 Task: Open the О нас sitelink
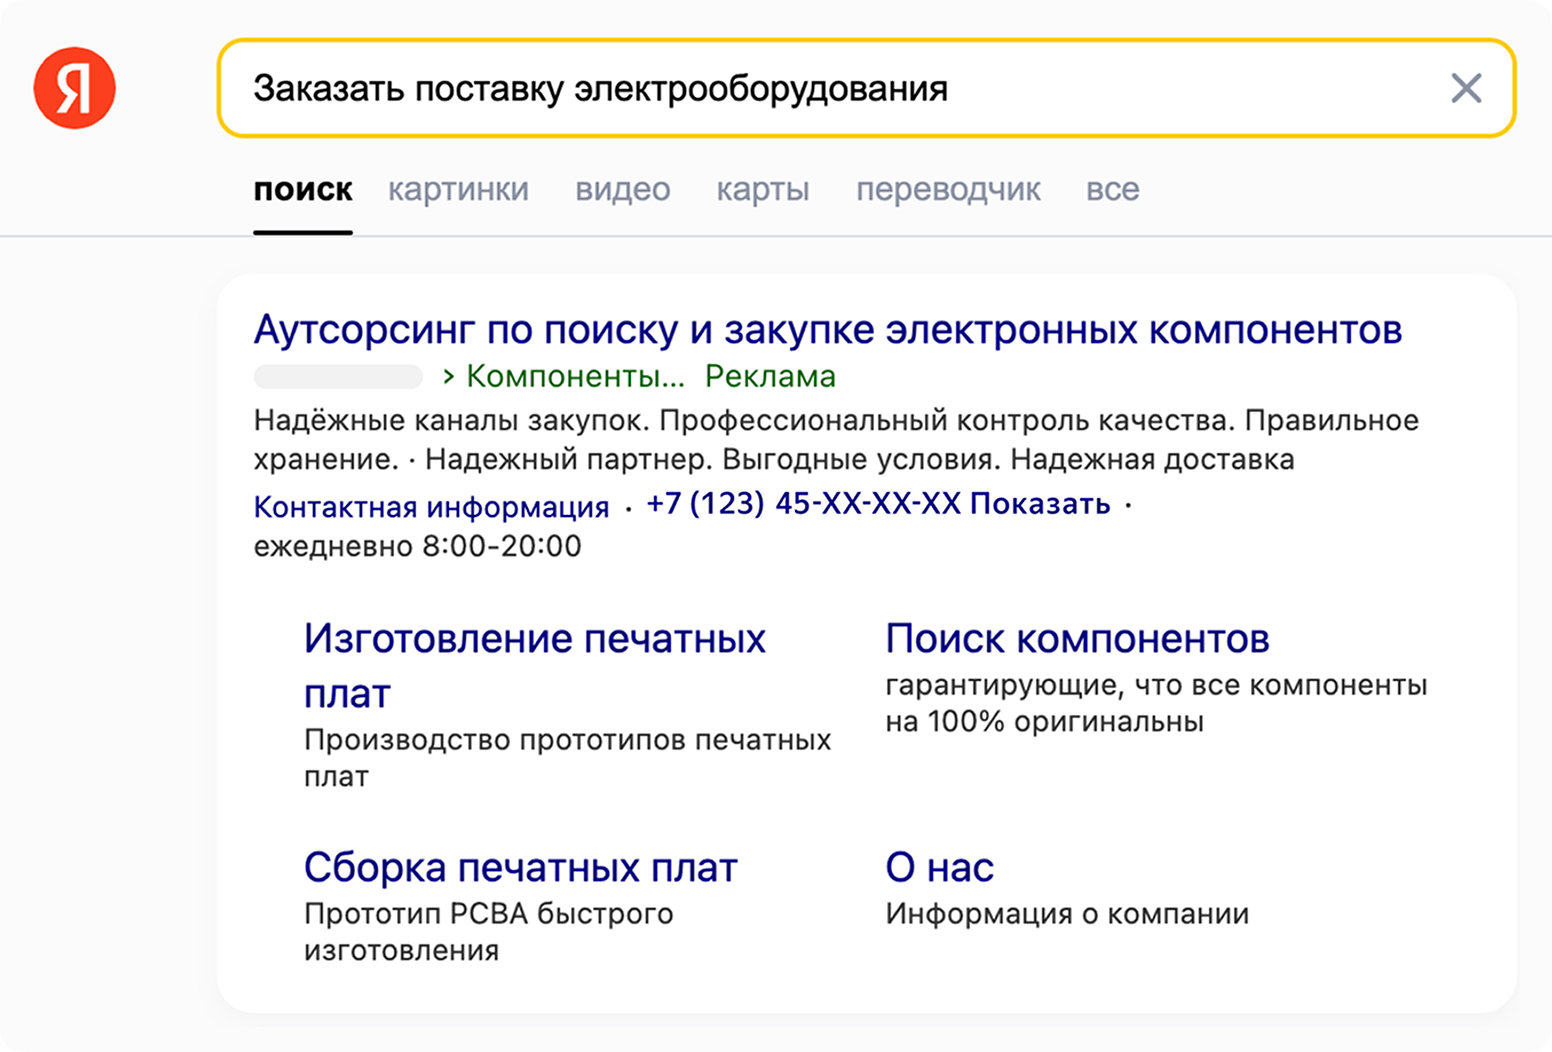pyautogui.click(x=939, y=867)
